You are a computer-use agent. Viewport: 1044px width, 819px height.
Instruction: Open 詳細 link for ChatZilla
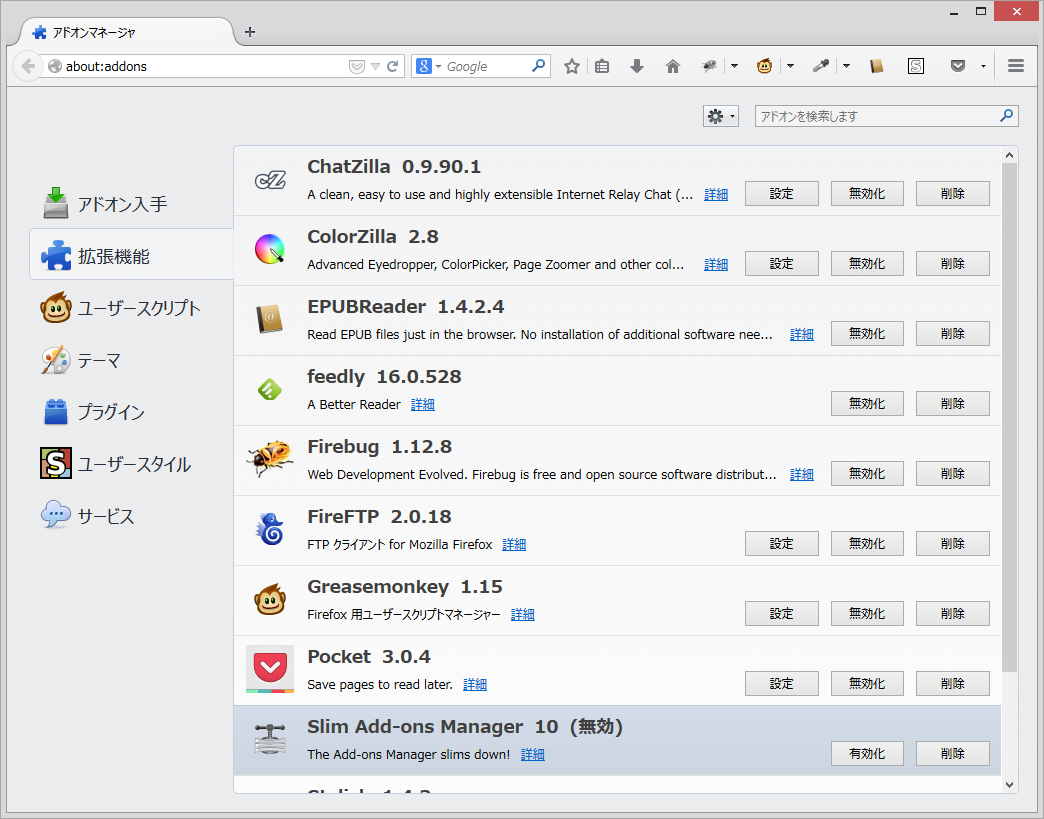coord(716,194)
